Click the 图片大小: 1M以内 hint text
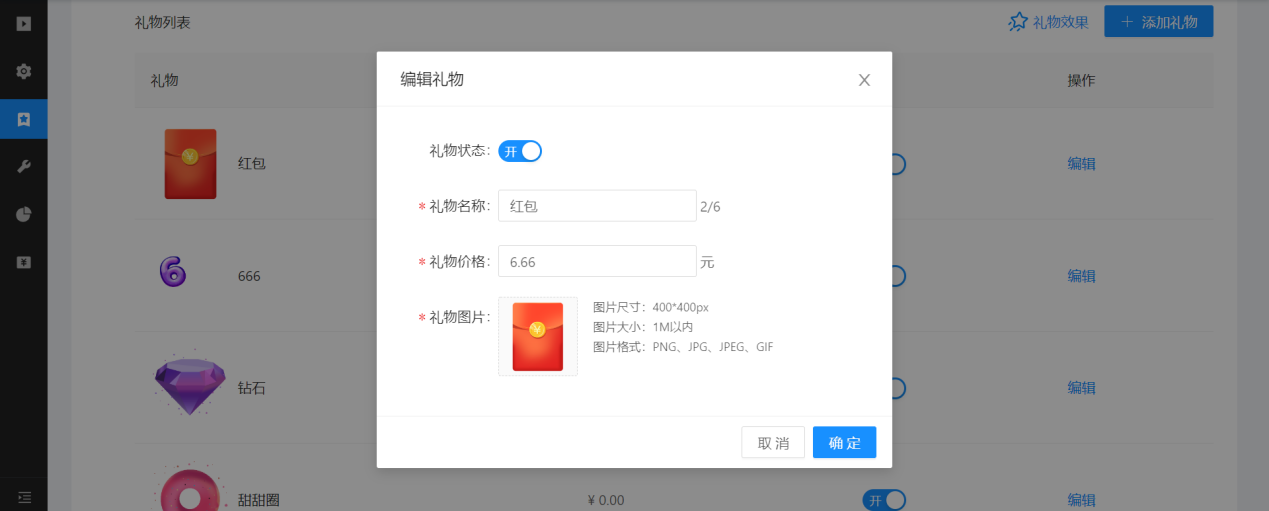Image resolution: width=1269 pixels, height=511 pixels. [x=643, y=327]
